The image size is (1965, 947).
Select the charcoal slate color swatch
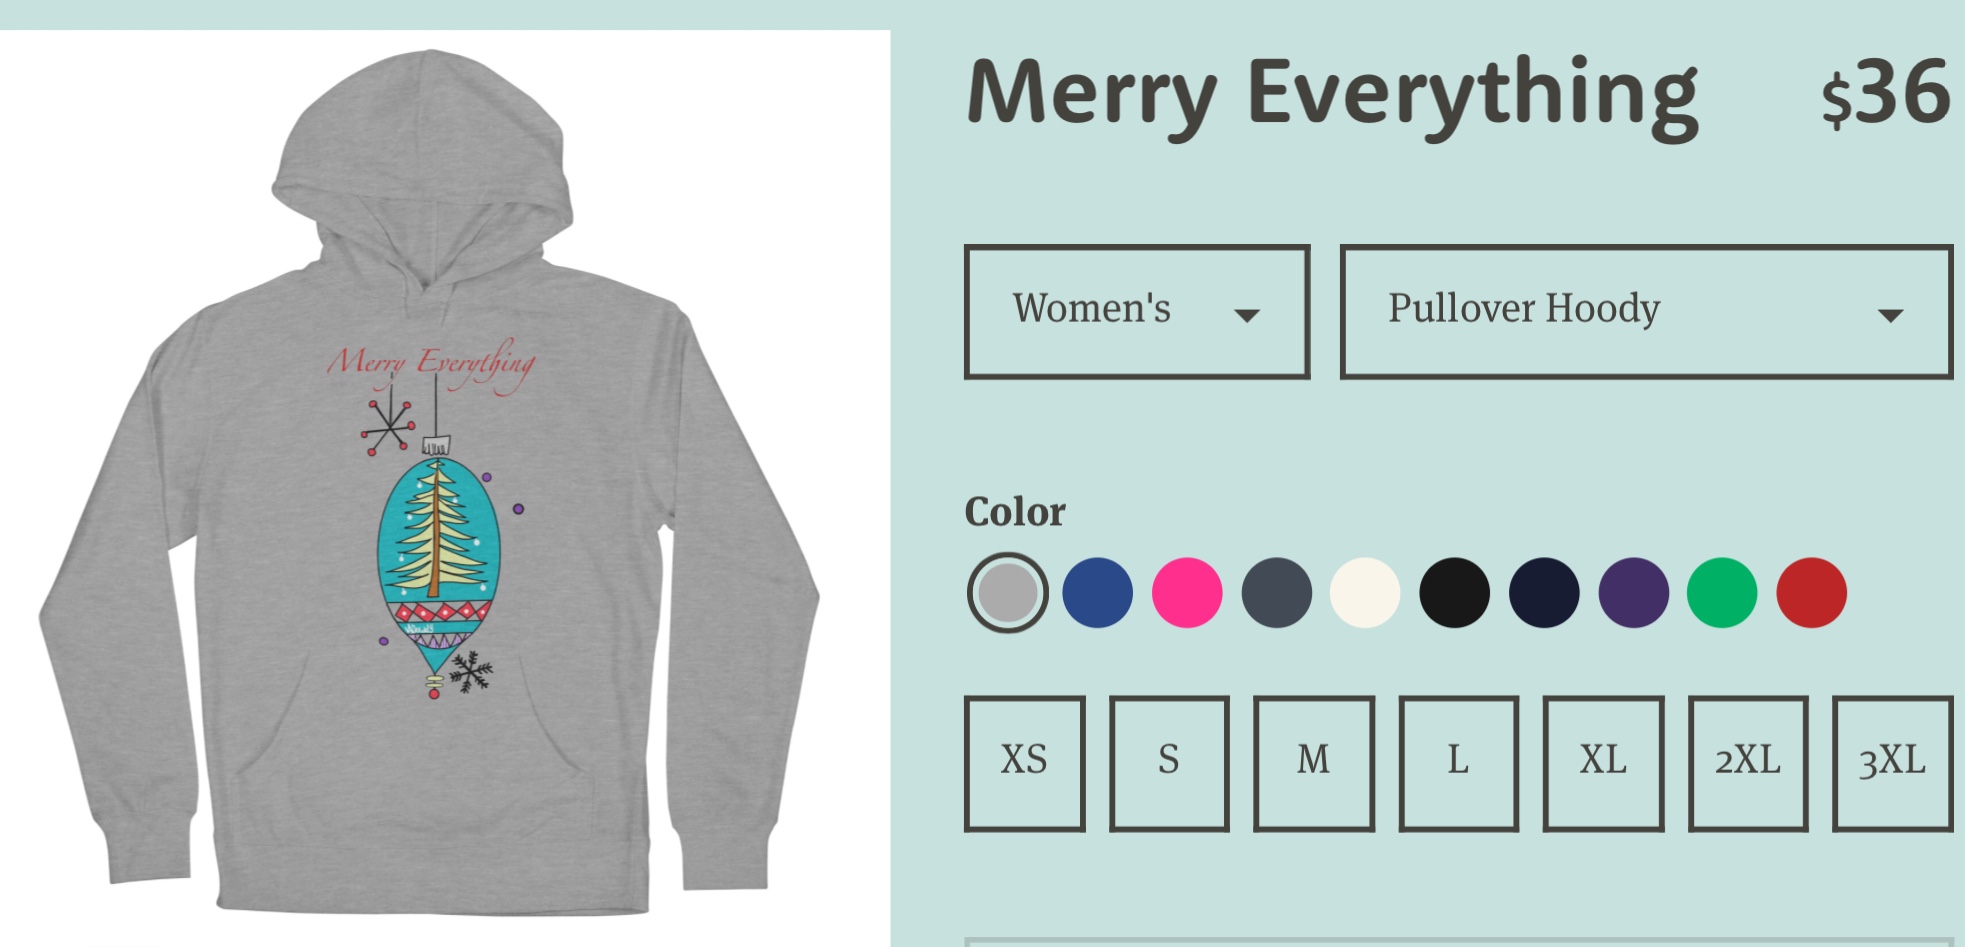(1276, 593)
